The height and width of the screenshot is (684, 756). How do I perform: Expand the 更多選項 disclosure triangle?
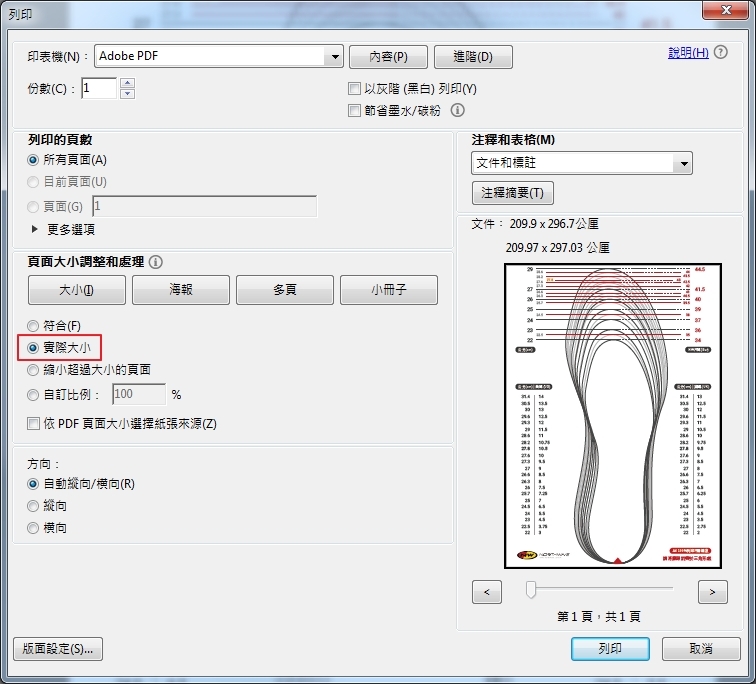(35, 229)
